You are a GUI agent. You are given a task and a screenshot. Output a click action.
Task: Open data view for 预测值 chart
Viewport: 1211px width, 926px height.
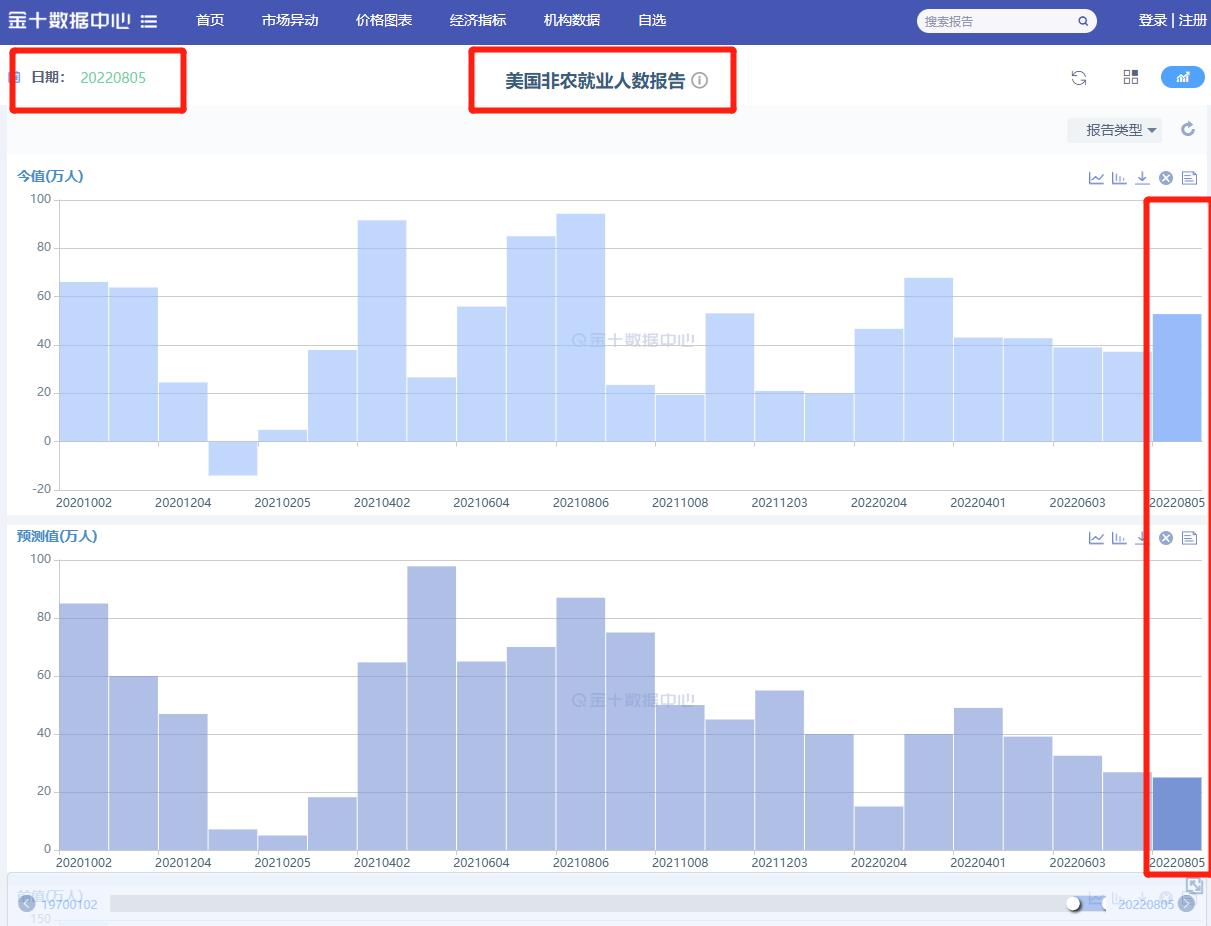tap(1189, 538)
